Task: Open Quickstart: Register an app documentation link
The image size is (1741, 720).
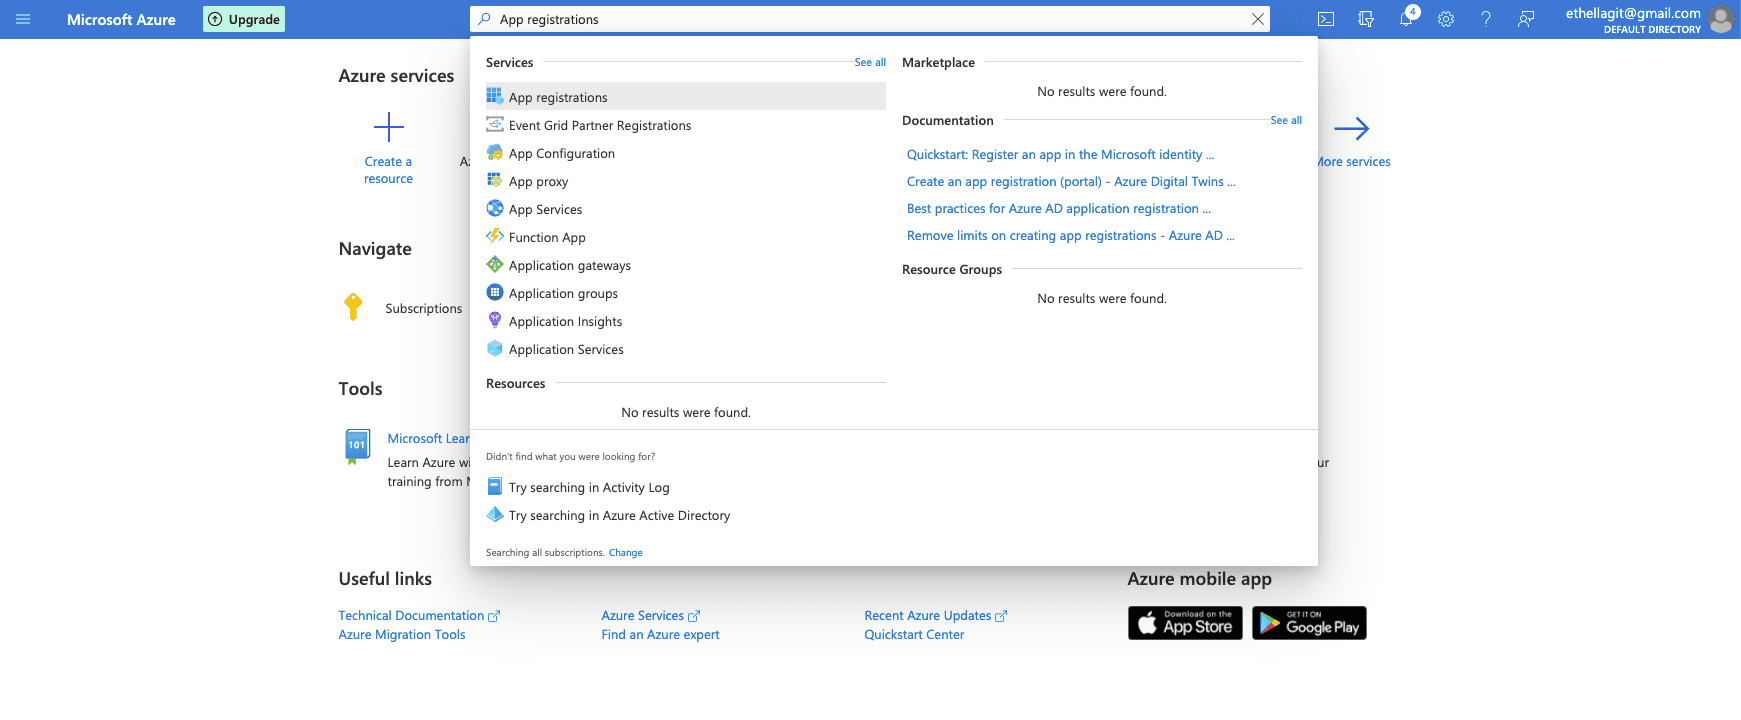Action: tap(1060, 154)
